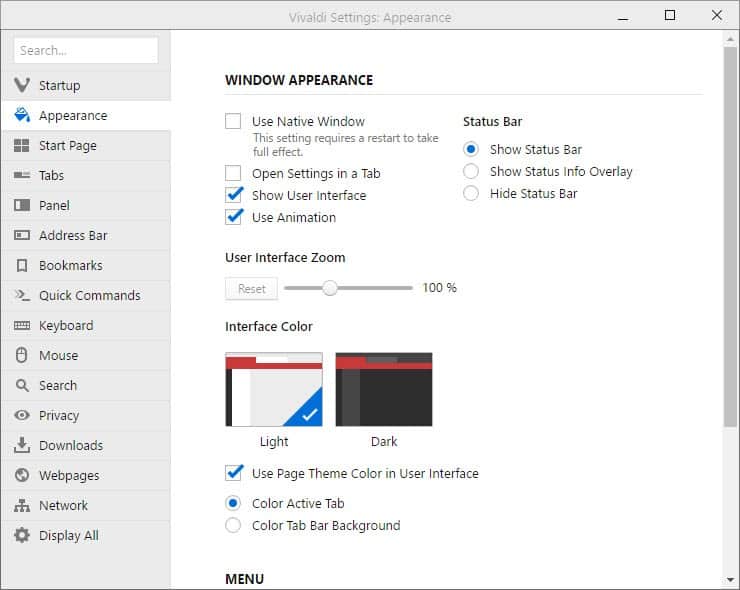Image resolution: width=740 pixels, height=590 pixels.
Task: Click the Start Page grid icon
Action: [21, 145]
